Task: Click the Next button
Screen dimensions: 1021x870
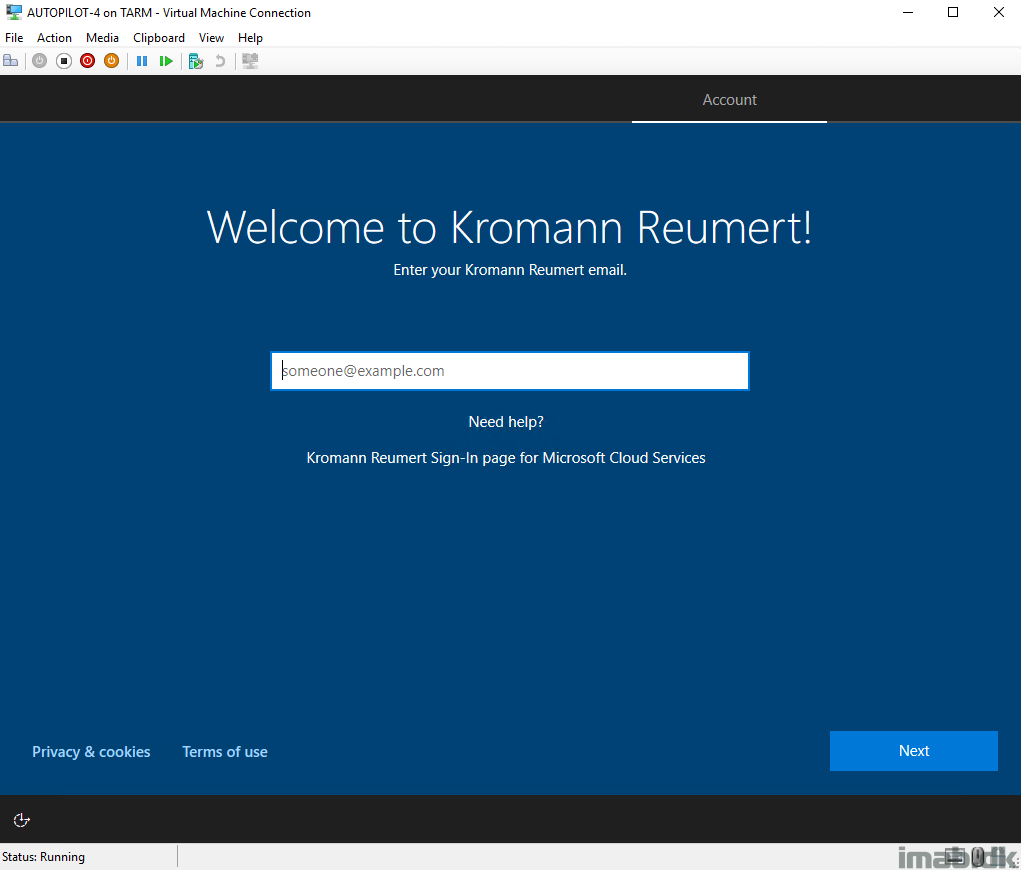Action: [x=914, y=751]
